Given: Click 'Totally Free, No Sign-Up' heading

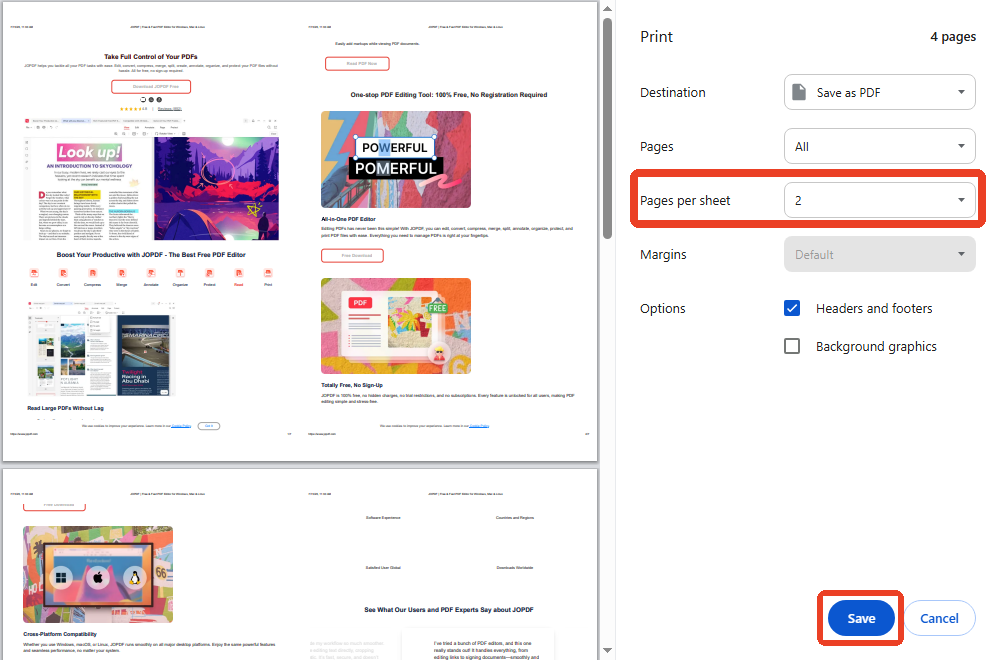Looking at the screenshot, I should pos(352,385).
